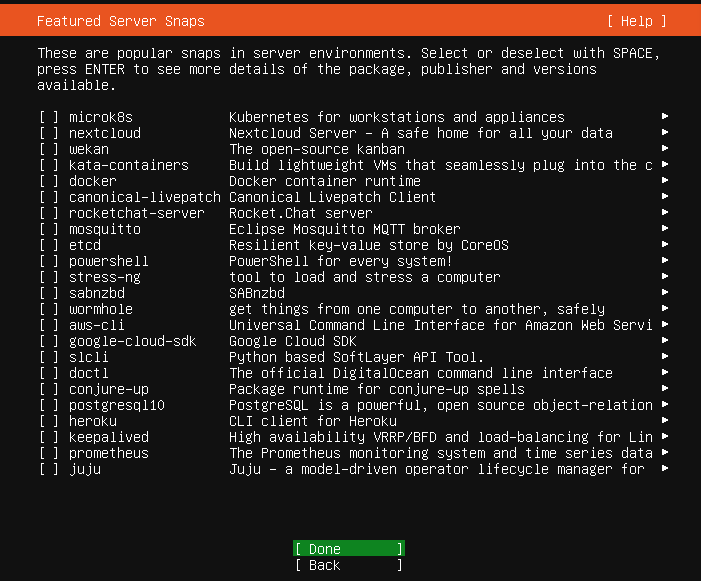Click 'Google Cloud SDK' description
Viewport: 701px width, 581px height.
tap(293, 341)
